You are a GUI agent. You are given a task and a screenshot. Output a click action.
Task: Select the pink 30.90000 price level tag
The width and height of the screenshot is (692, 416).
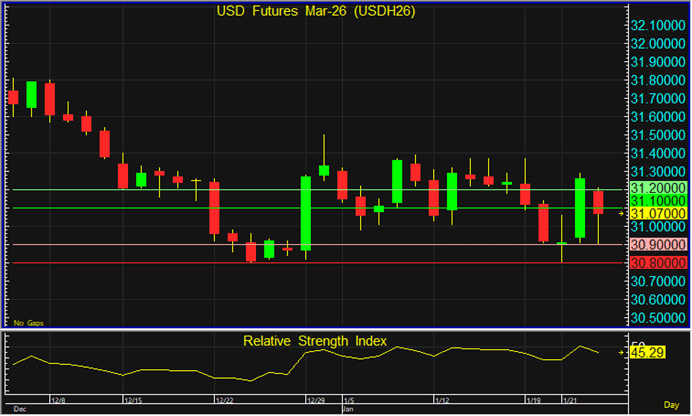(x=658, y=245)
